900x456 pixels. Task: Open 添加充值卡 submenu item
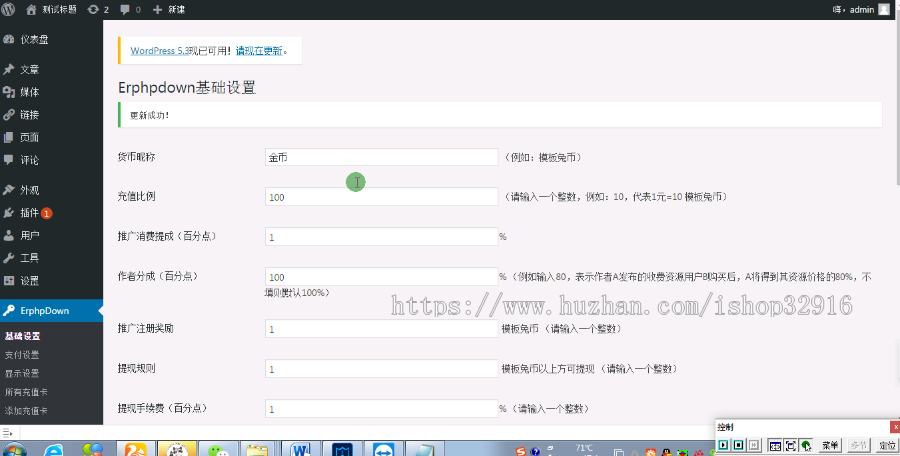[x=26, y=411]
